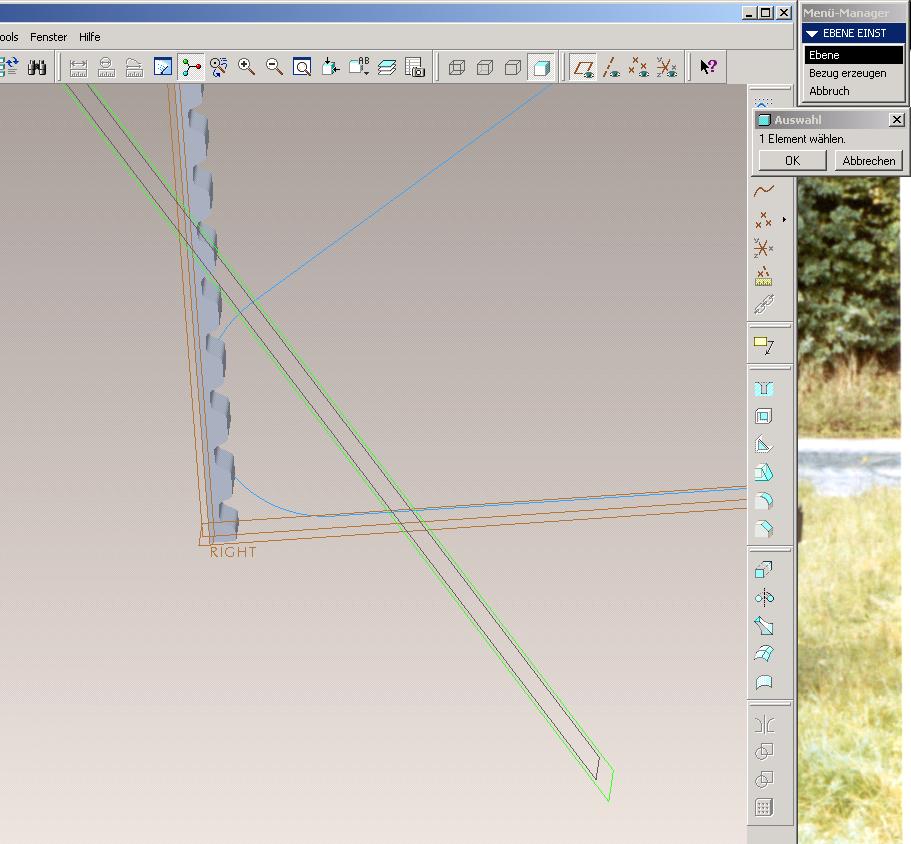Confirm Auswahl dialog with OK

pyautogui.click(x=792, y=161)
